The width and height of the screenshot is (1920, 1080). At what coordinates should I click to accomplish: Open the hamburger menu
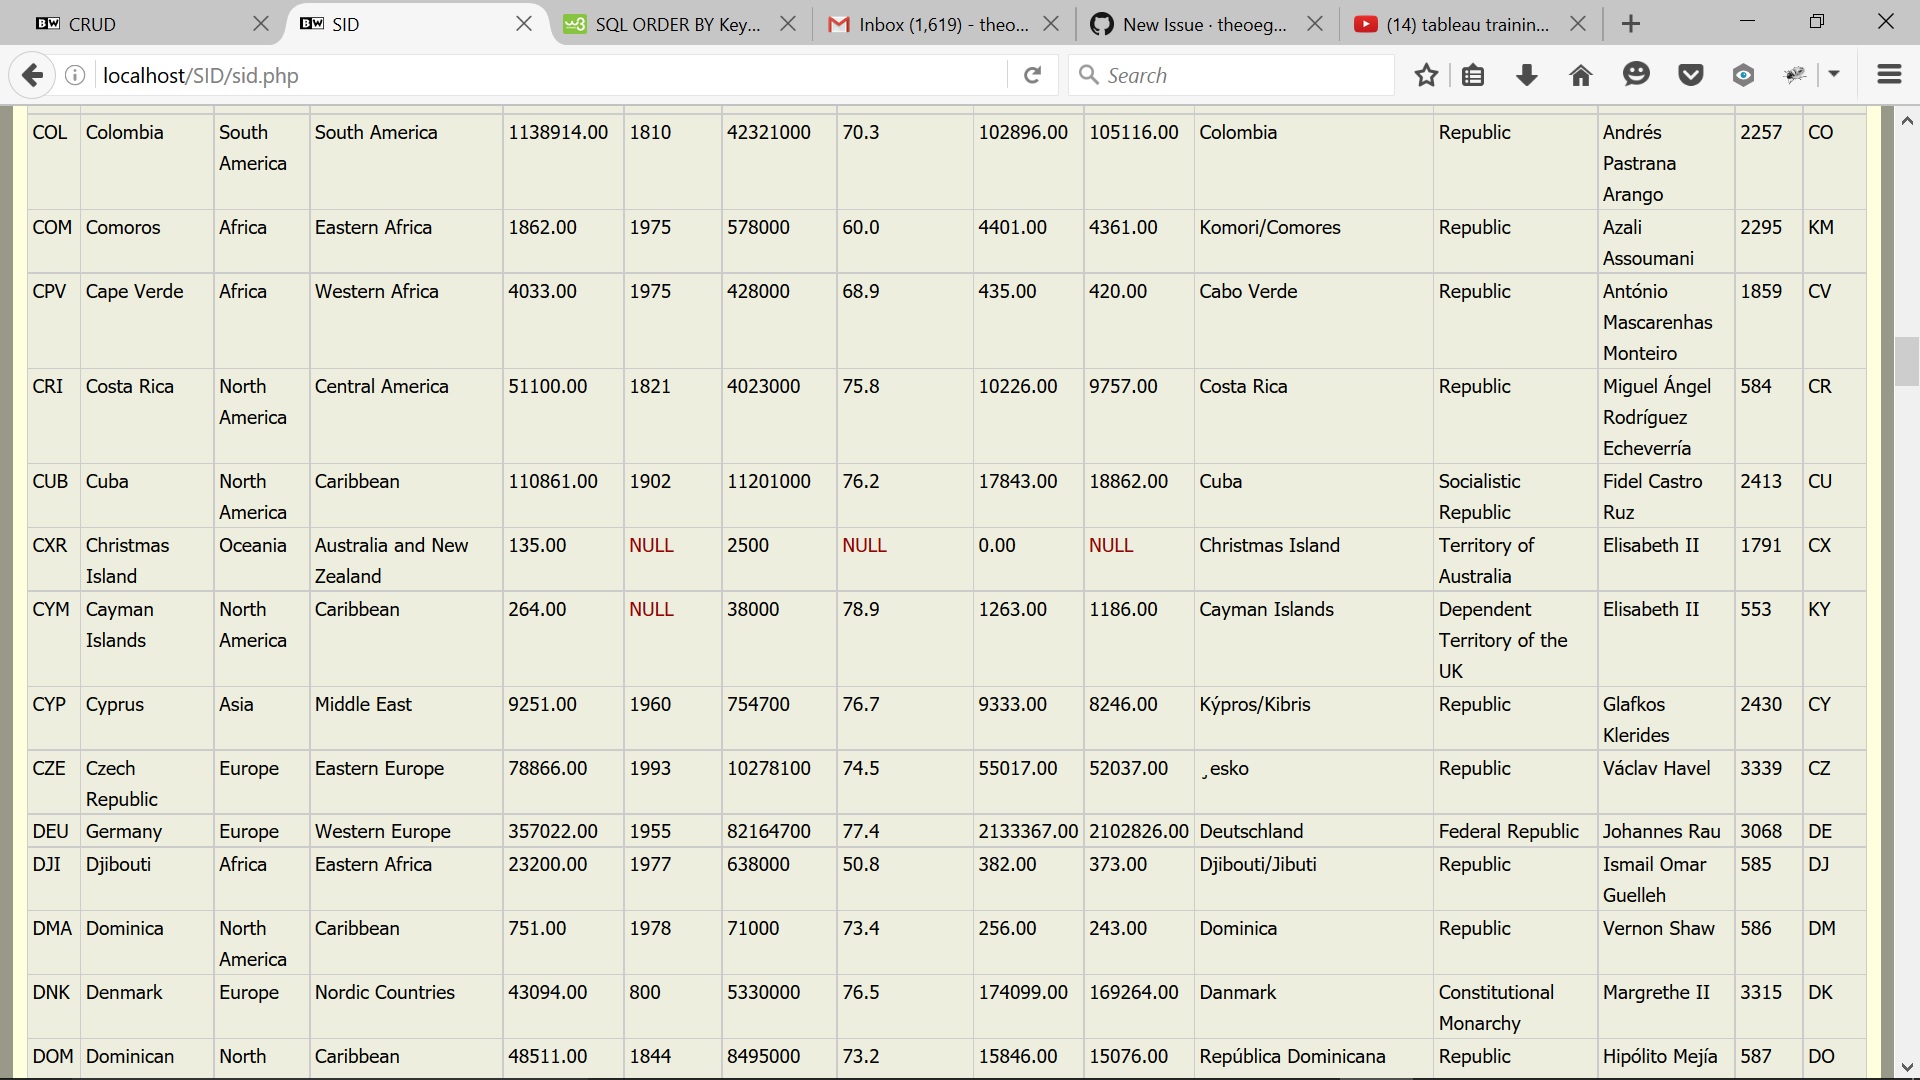tap(1889, 75)
